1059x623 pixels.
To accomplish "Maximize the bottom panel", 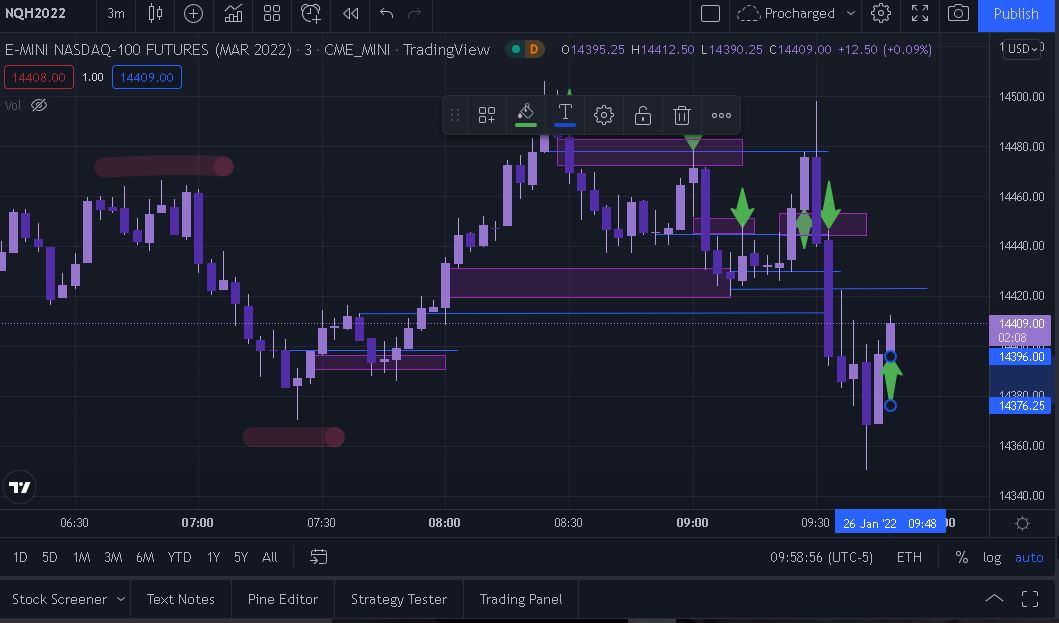I will (1030, 599).
